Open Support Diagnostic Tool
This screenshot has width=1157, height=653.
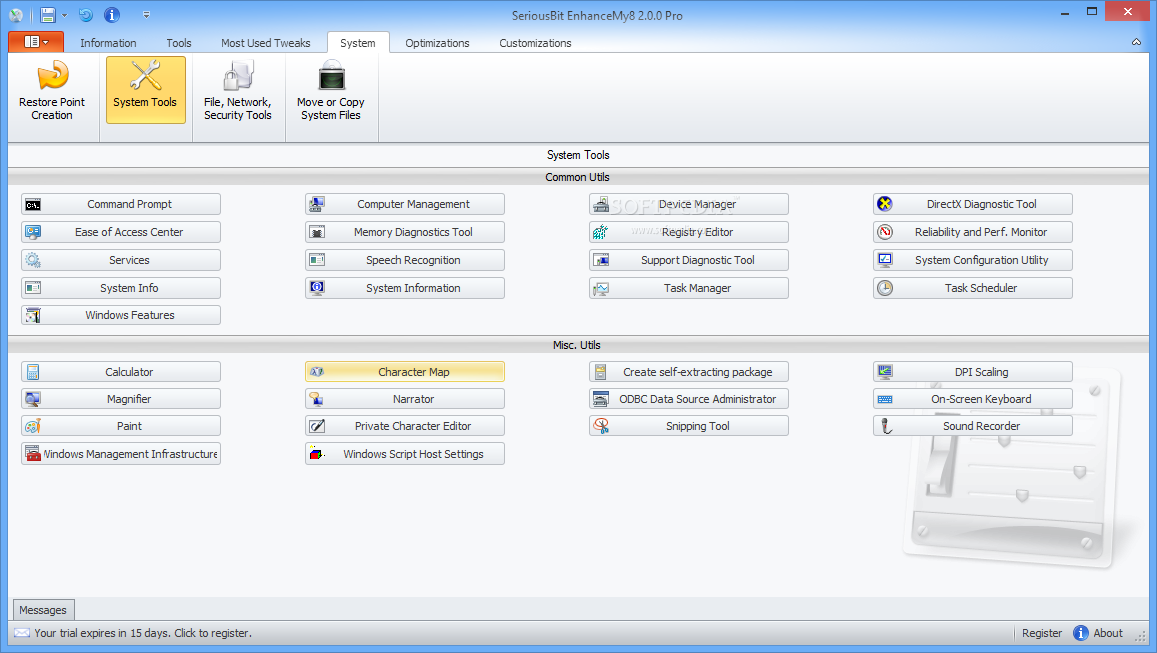(x=689, y=260)
